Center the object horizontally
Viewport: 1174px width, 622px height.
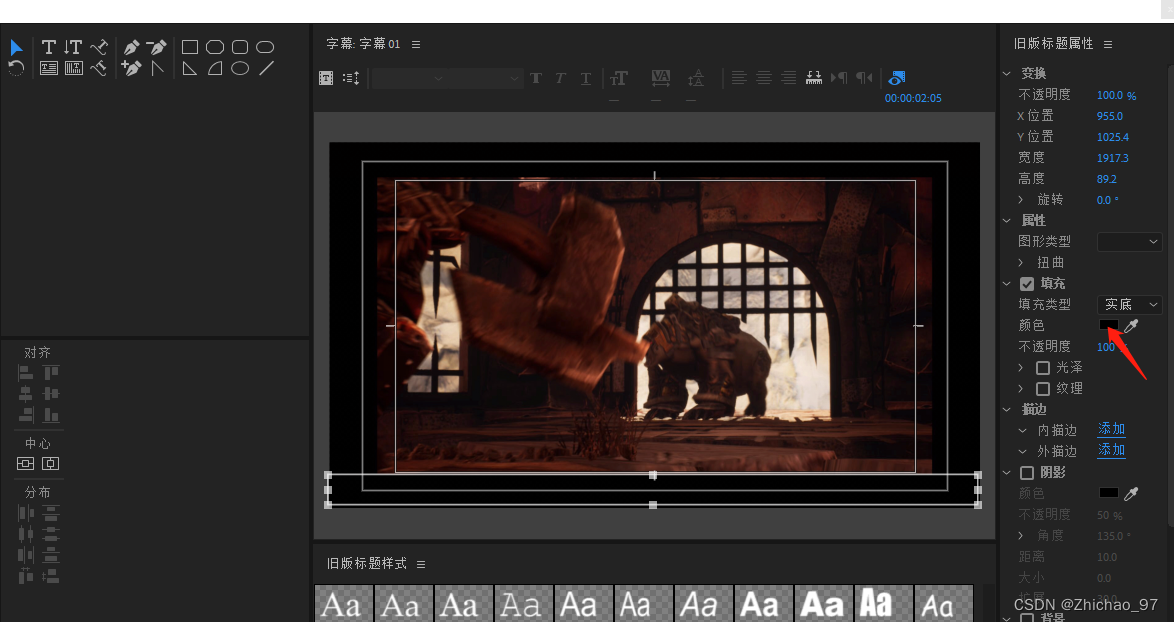(x=50, y=463)
